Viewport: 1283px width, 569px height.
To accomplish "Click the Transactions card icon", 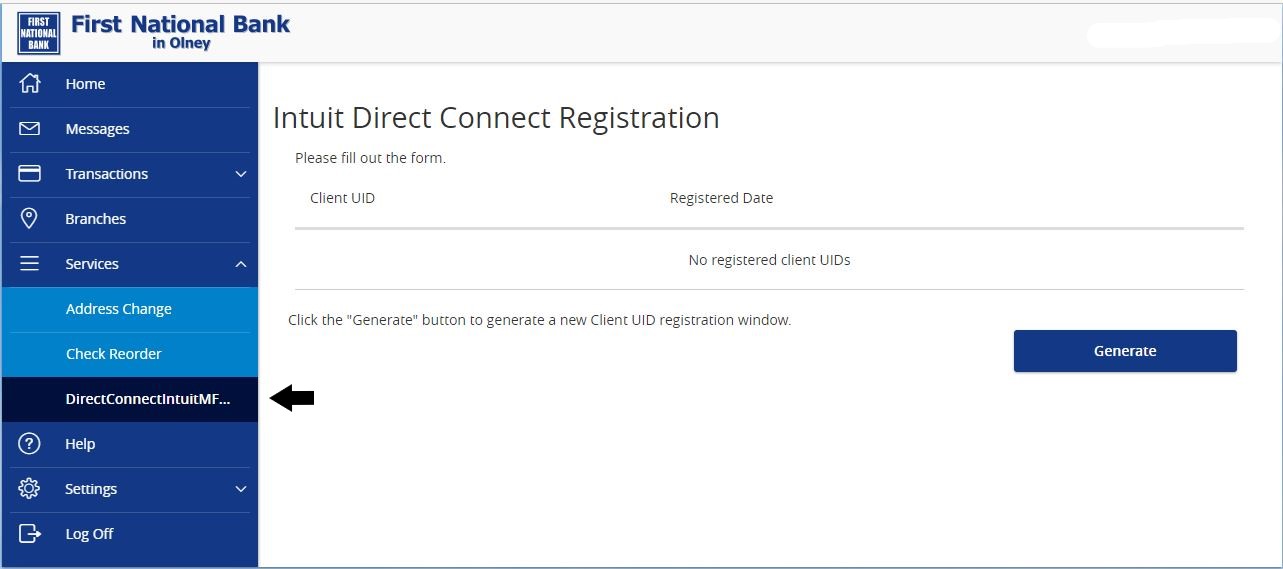I will [x=30, y=174].
